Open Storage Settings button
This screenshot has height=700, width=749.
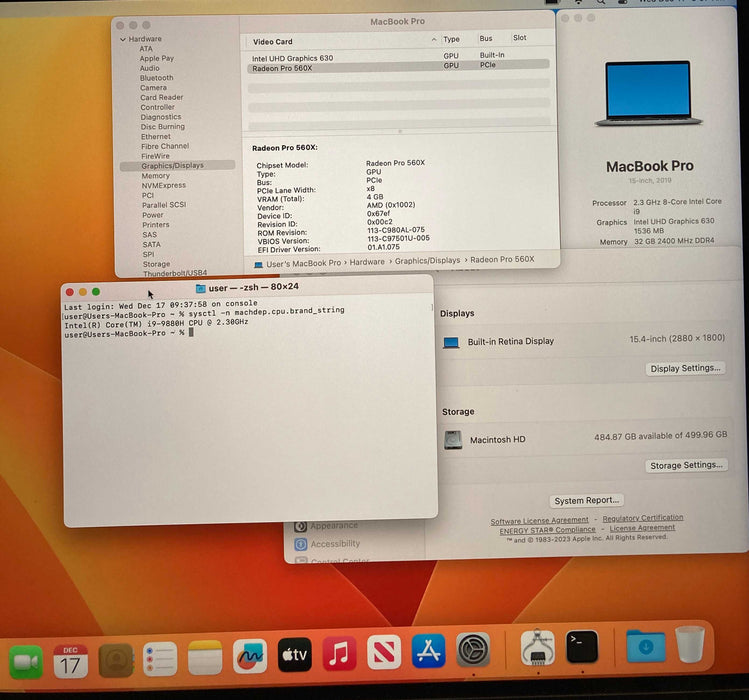click(x=686, y=465)
